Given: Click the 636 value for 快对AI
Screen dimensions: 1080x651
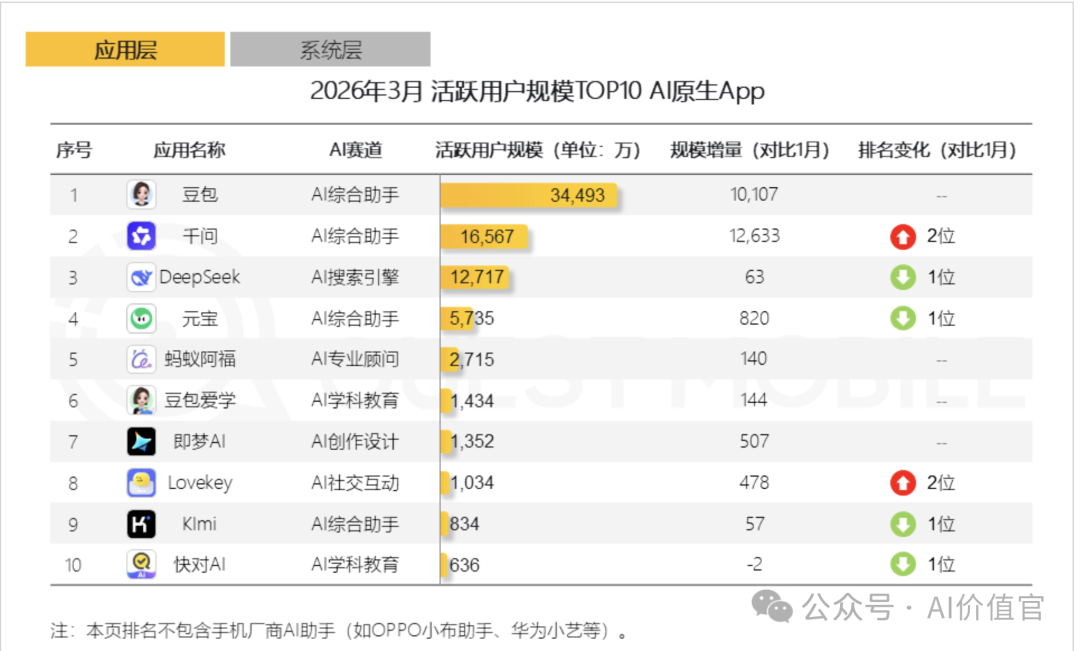Looking at the screenshot, I should click(464, 566).
